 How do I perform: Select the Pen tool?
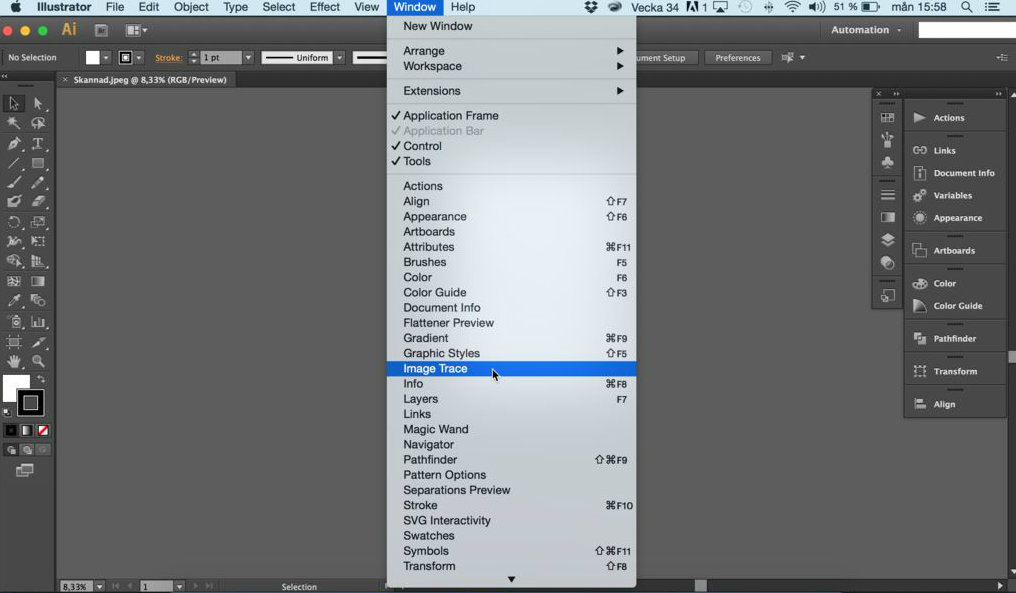14,143
